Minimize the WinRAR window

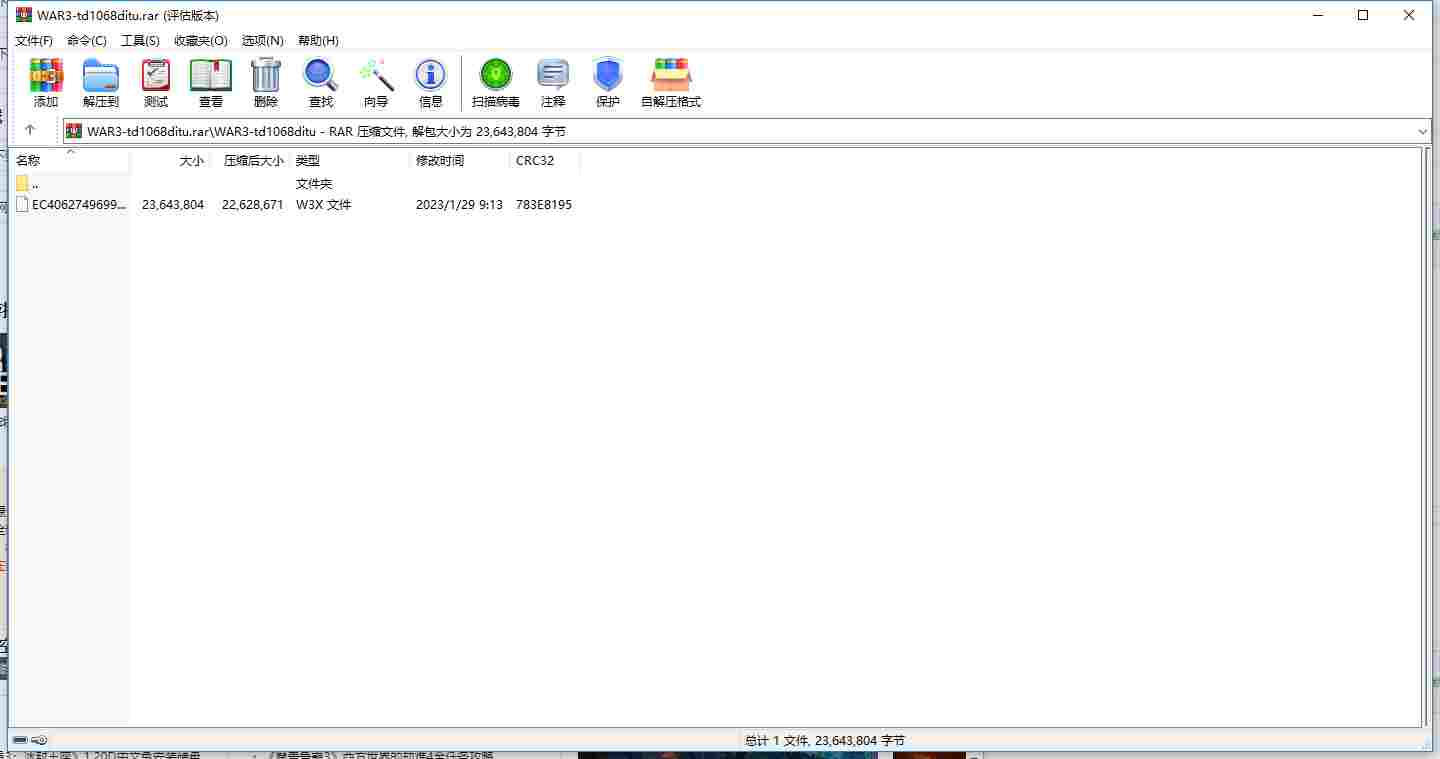pyautogui.click(x=1317, y=15)
